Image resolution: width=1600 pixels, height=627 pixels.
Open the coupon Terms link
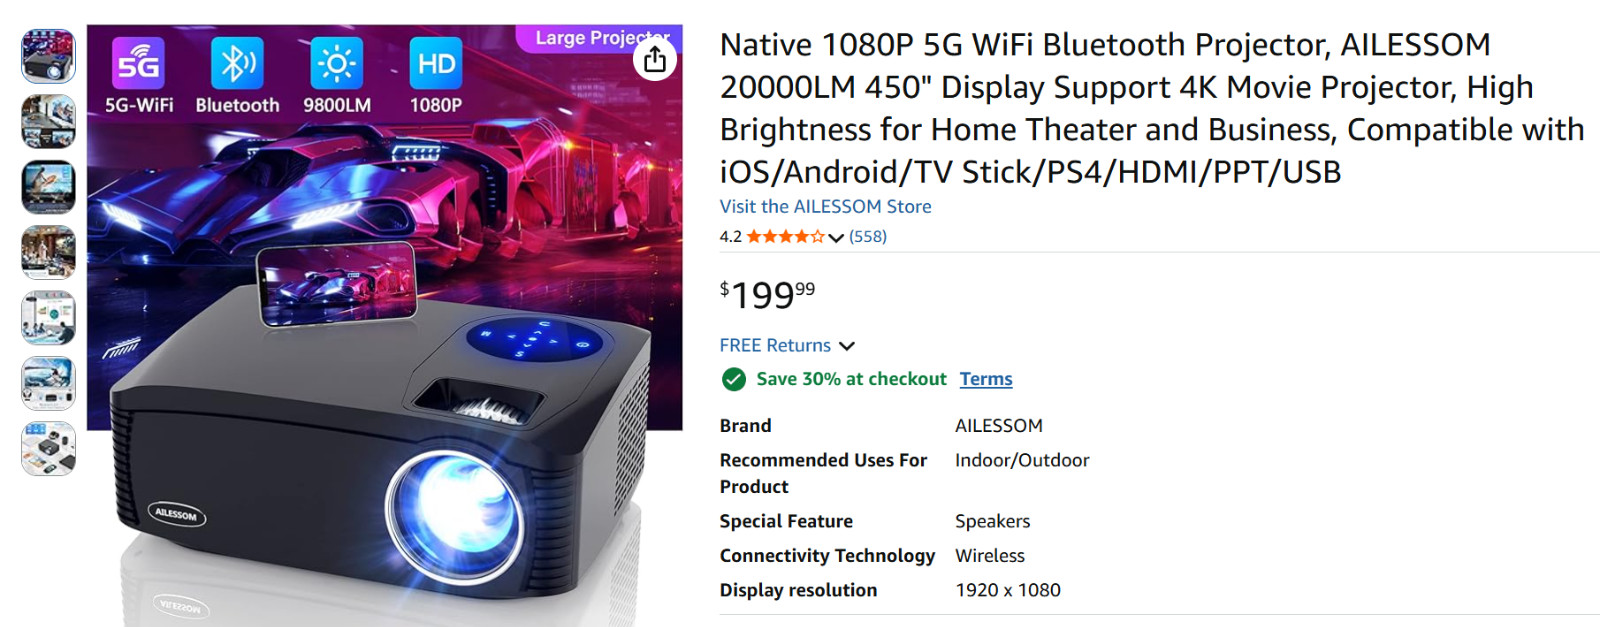[986, 379]
